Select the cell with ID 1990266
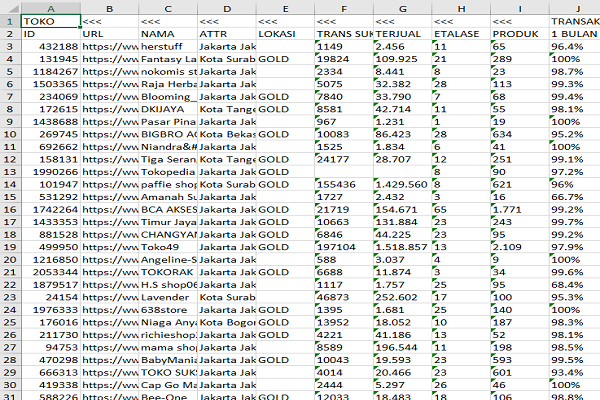 coord(51,172)
